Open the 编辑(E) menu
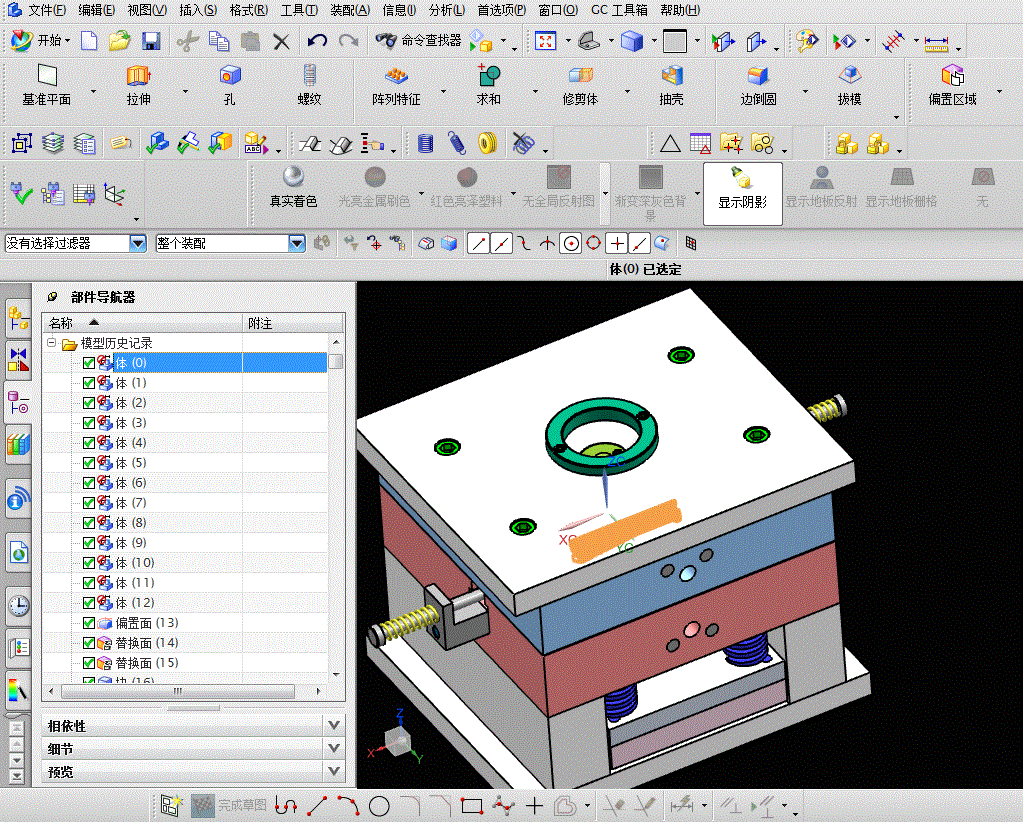Screen dimensions: 1023x822 coord(97,10)
